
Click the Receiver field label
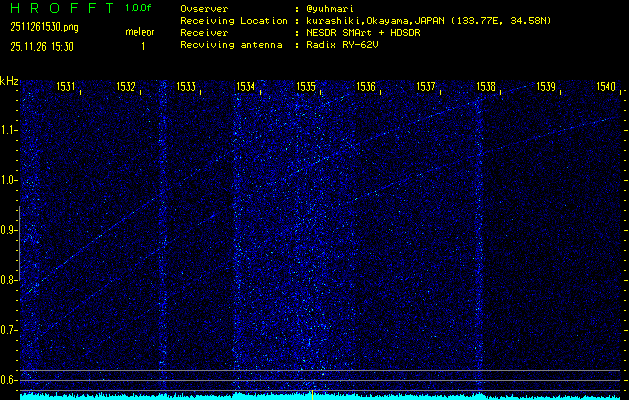click(204, 33)
